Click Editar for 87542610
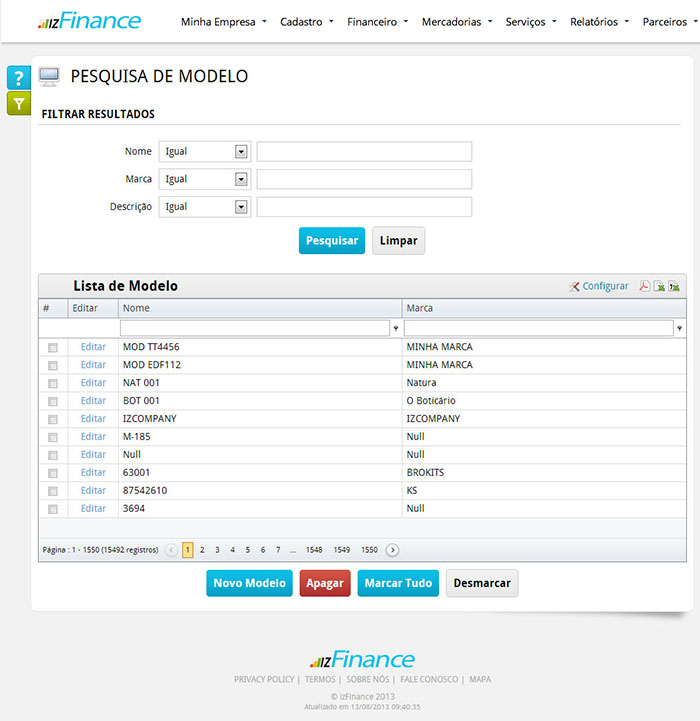The width and height of the screenshot is (700, 721). tap(93, 490)
